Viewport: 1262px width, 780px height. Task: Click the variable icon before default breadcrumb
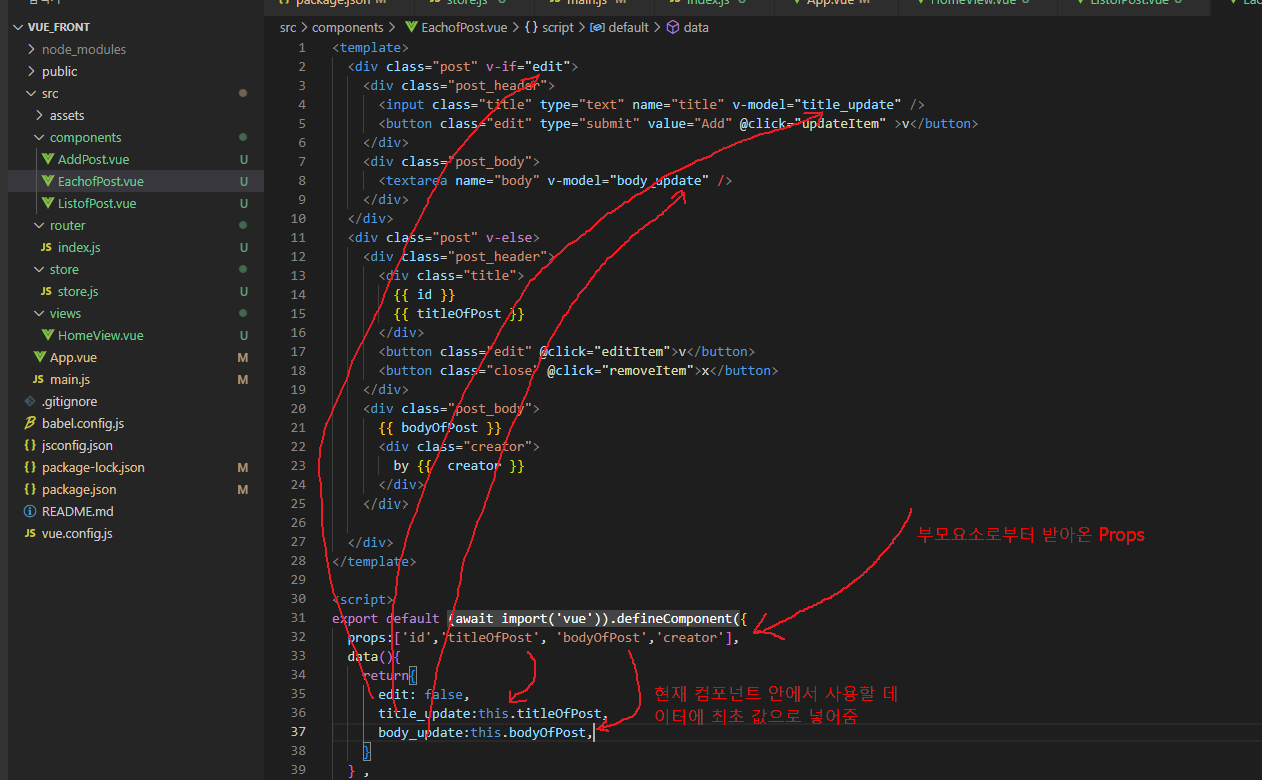coord(596,27)
